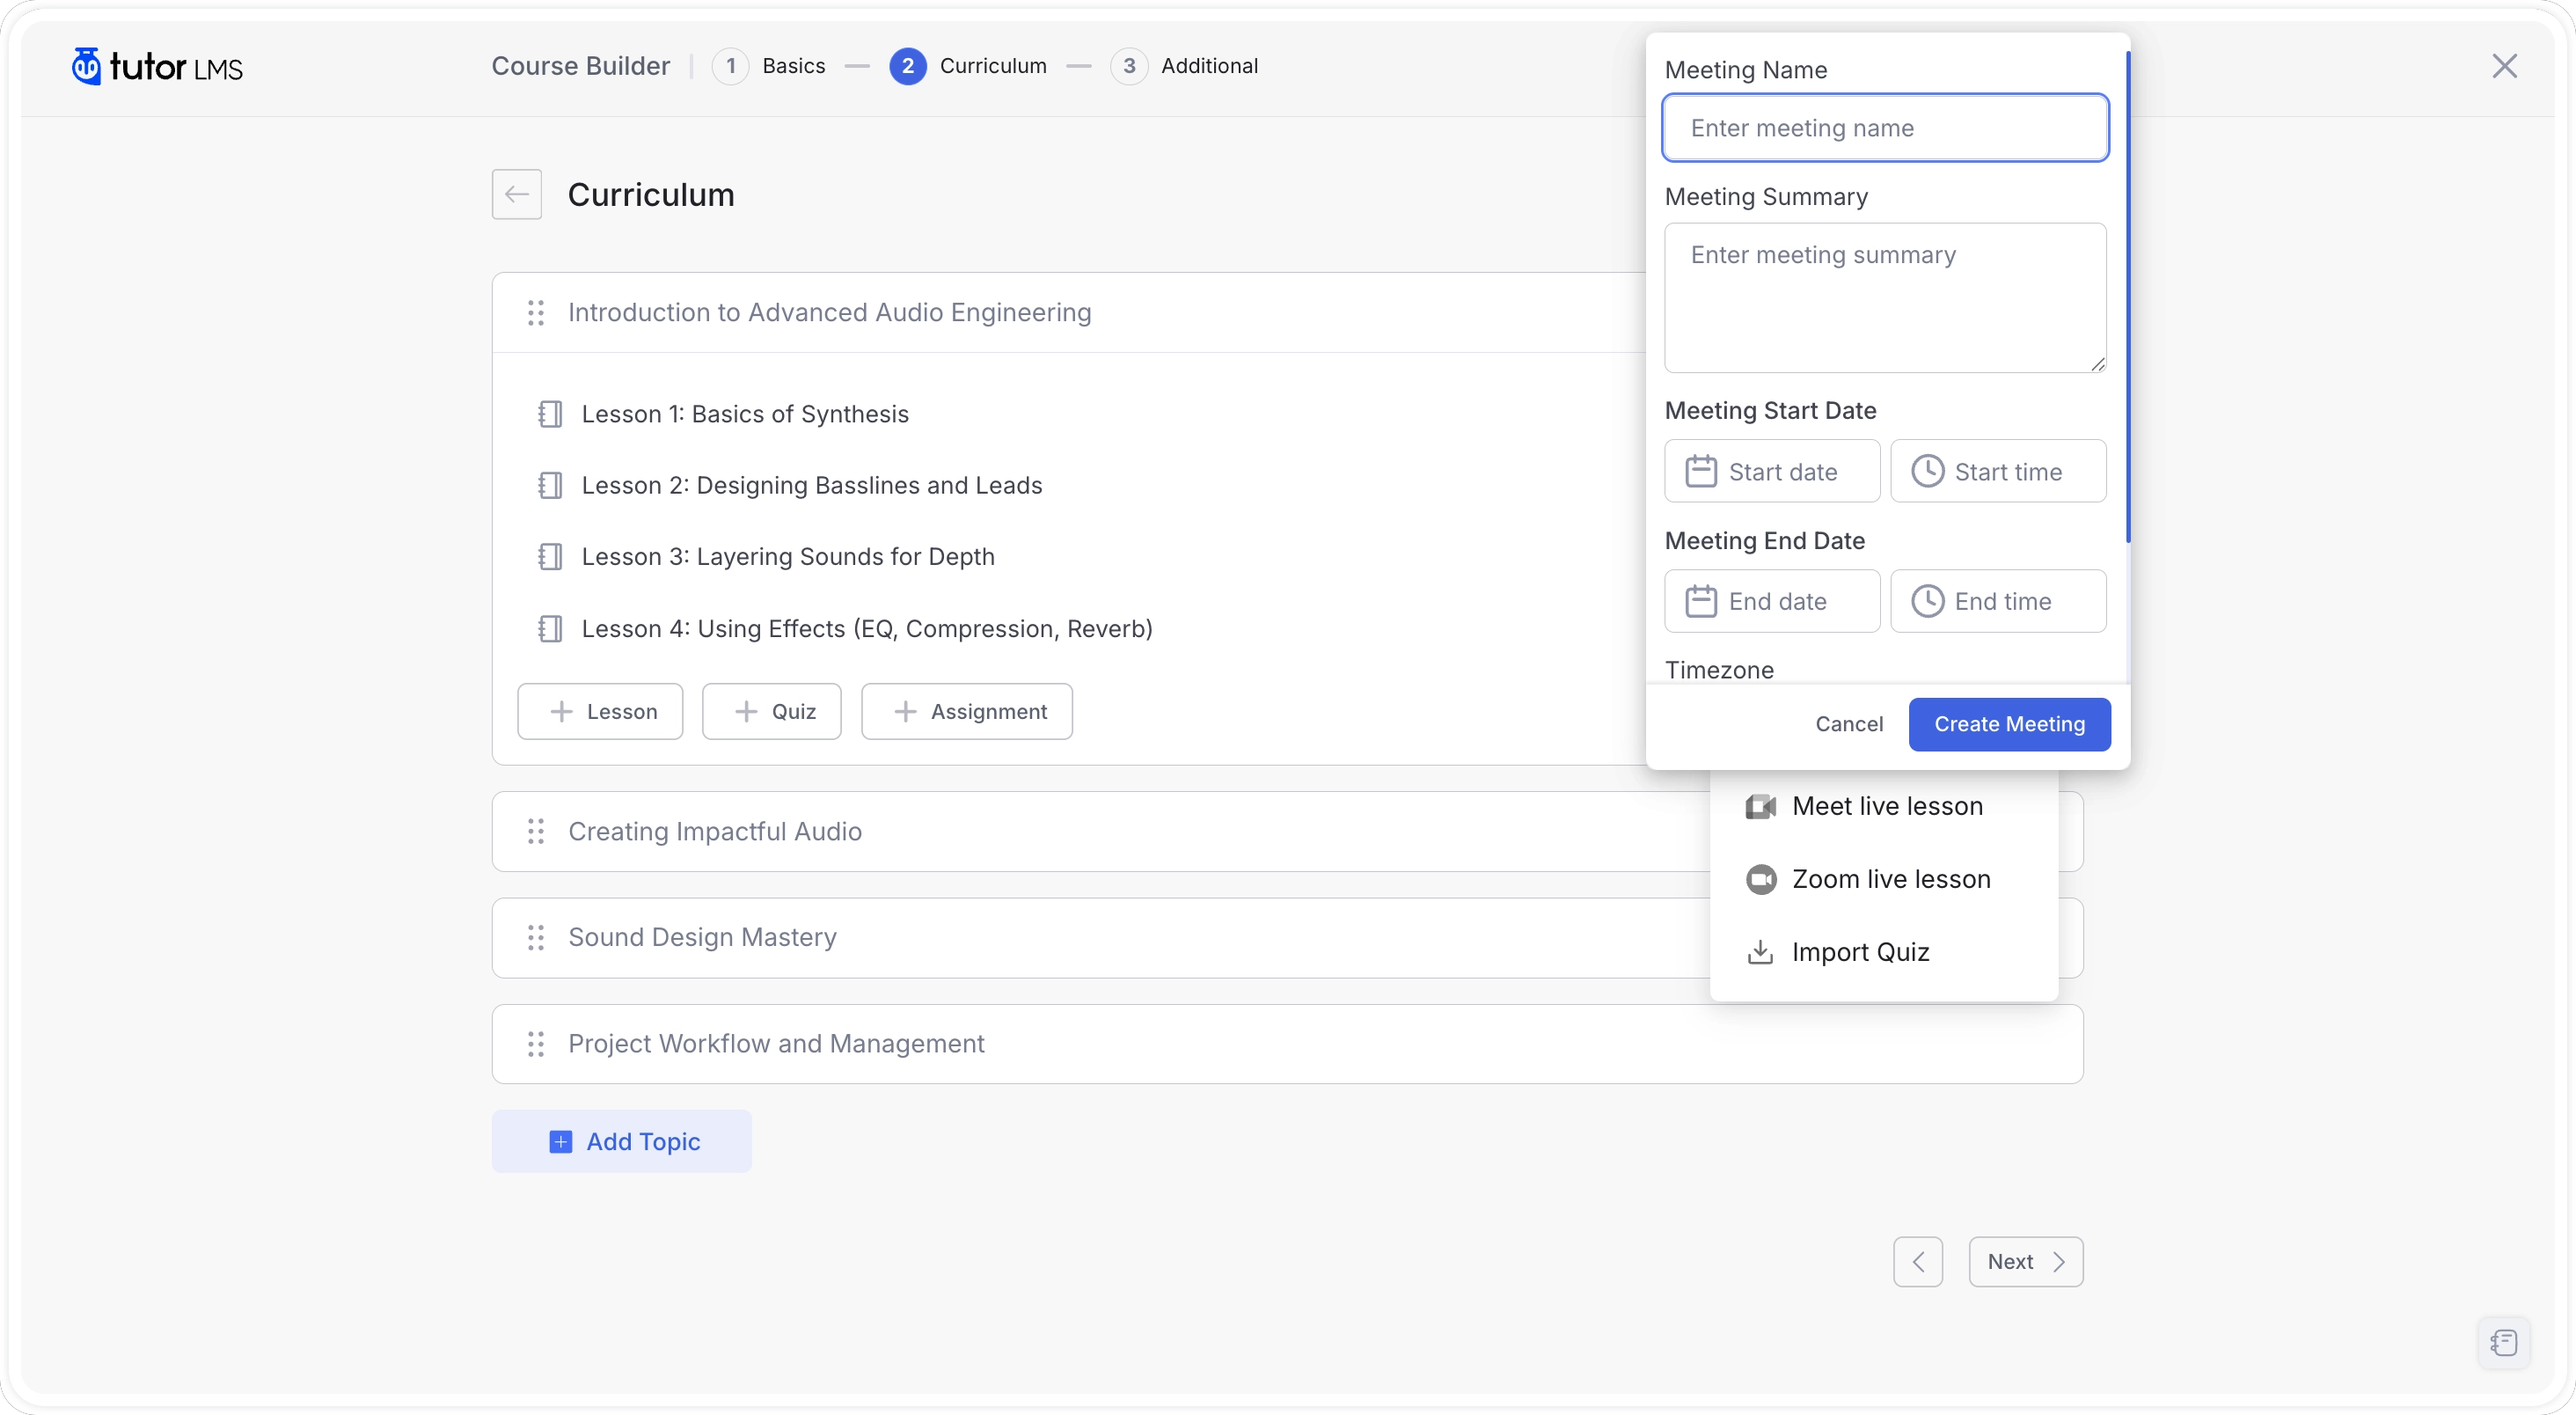Image resolution: width=2576 pixels, height=1415 pixels.
Task: Click Lesson 4 Using Effects icon
Action: pyautogui.click(x=550, y=628)
